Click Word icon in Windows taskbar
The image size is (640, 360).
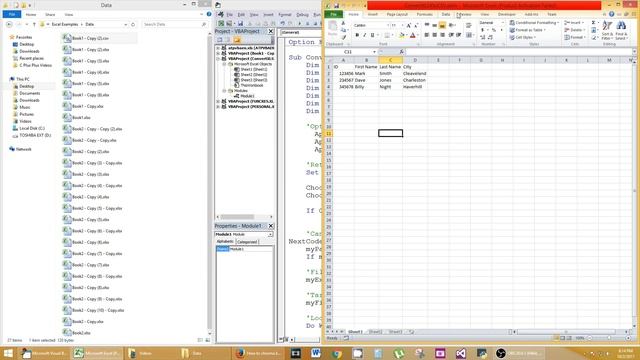[x=316, y=353]
